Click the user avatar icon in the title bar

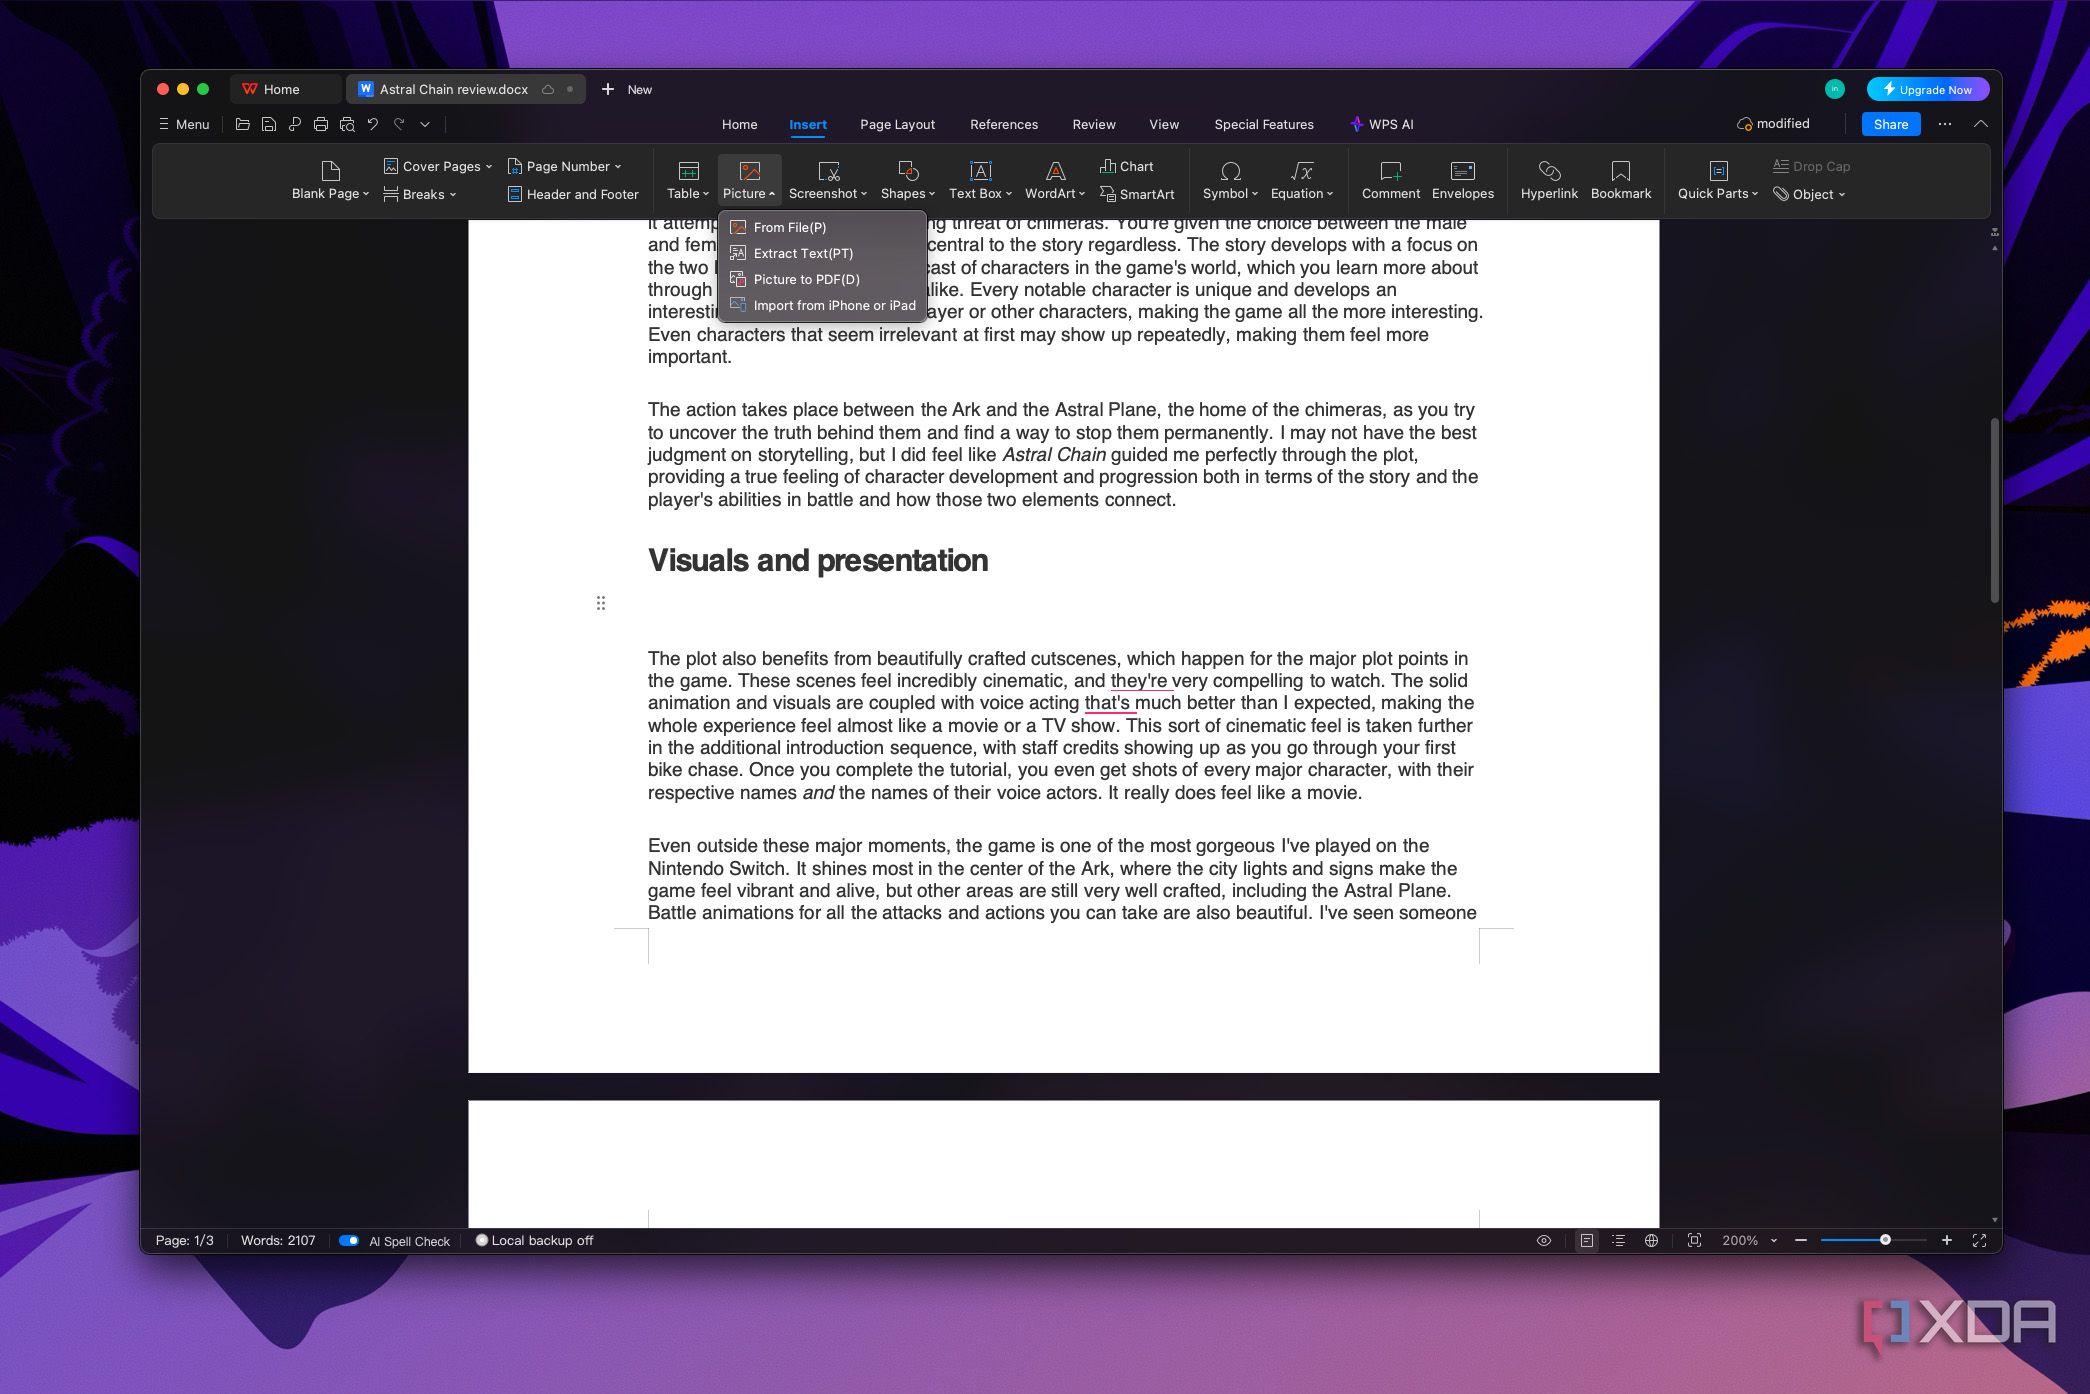coord(1834,89)
